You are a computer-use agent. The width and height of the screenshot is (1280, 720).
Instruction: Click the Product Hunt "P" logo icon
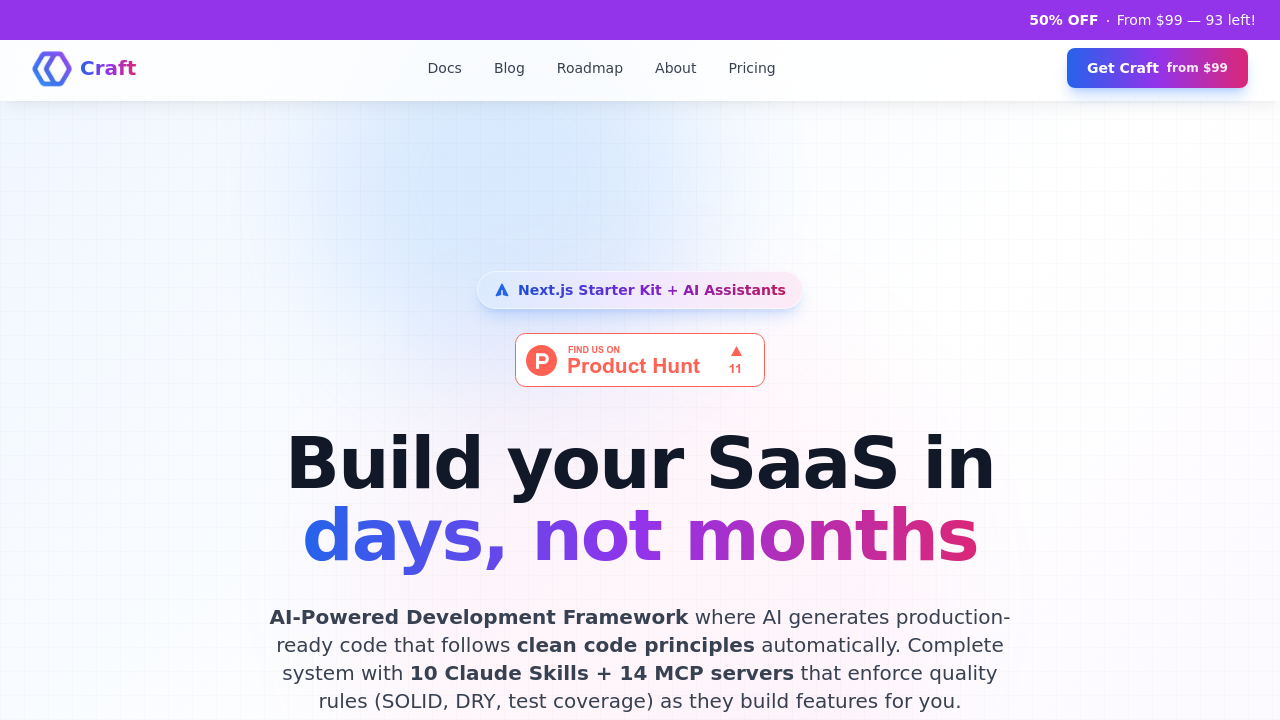[x=541, y=360]
